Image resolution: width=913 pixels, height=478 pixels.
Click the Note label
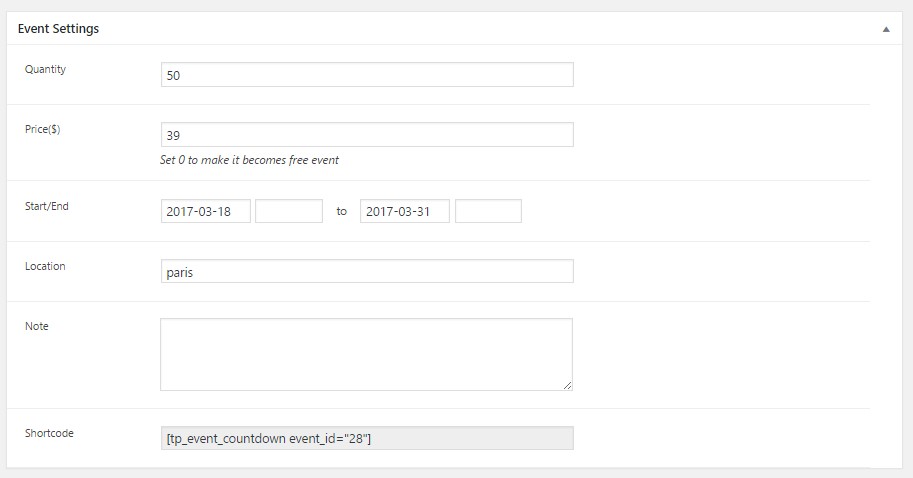37,326
